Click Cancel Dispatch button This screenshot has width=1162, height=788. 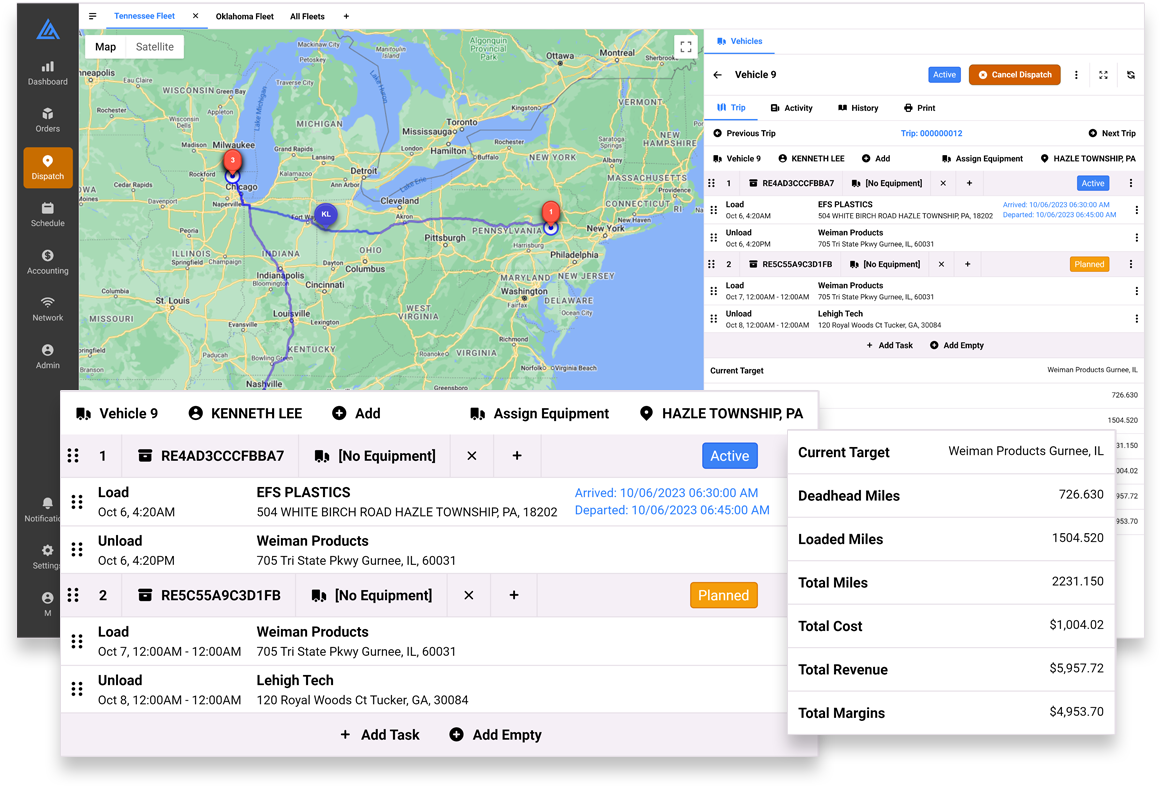coord(1015,75)
